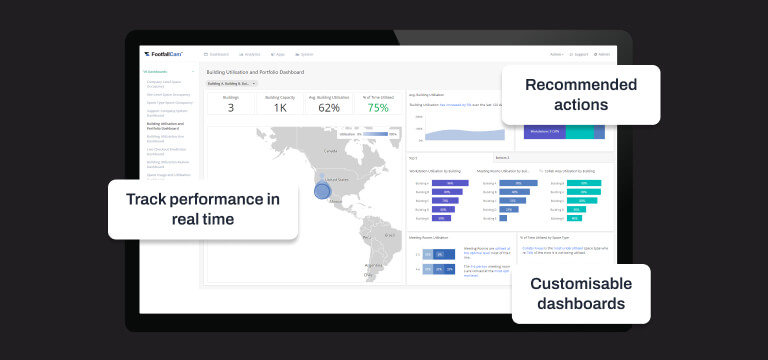
Task: Click top bar in Meeting Rooms Utilisation chart
Action: coord(518,183)
